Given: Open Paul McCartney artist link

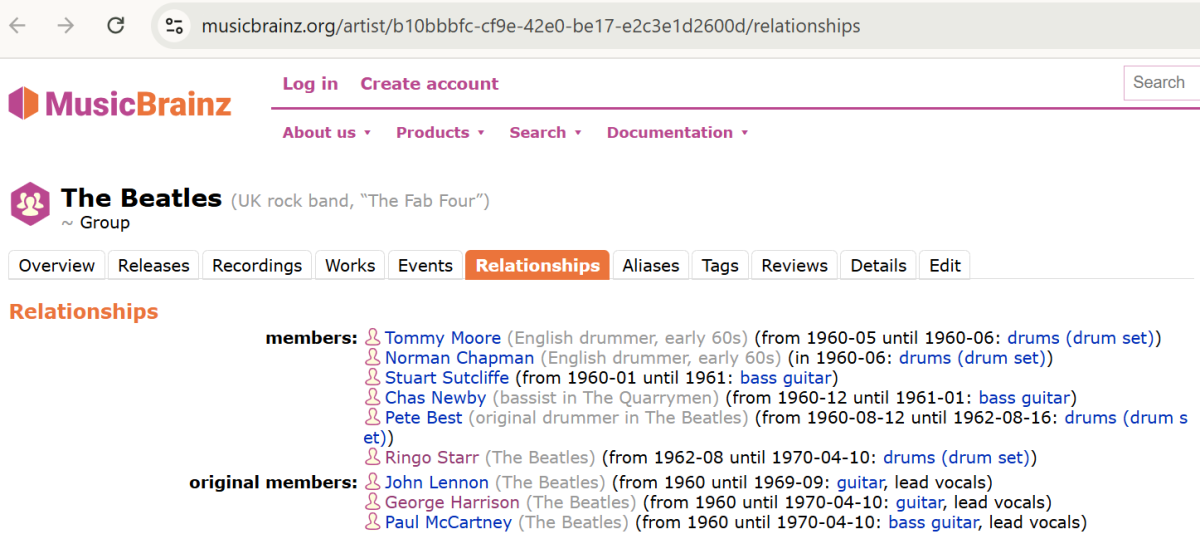Looking at the screenshot, I should tap(448, 522).
